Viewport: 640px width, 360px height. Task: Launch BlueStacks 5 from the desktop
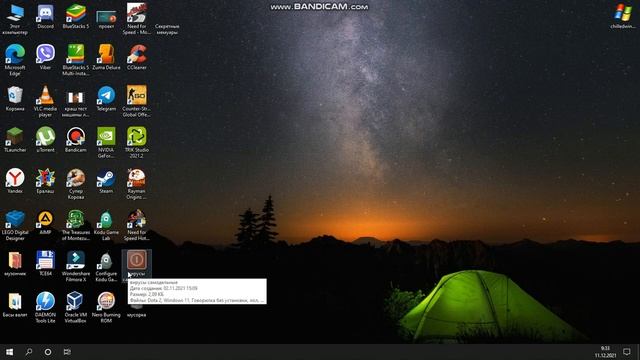(x=76, y=16)
